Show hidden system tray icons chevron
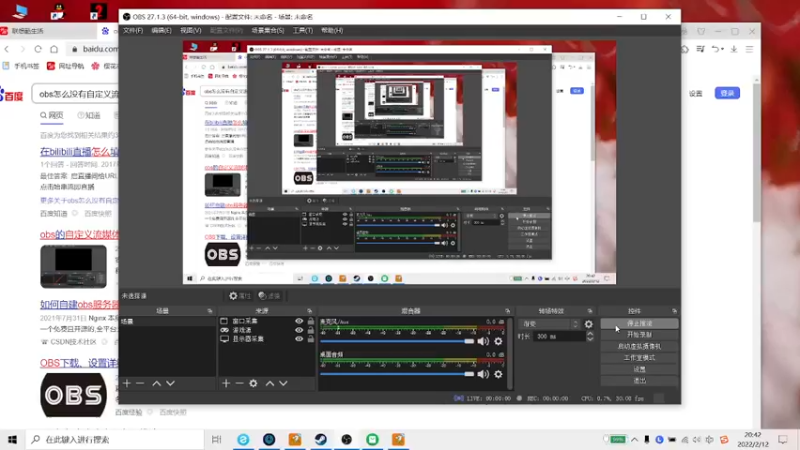 click(x=634, y=439)
